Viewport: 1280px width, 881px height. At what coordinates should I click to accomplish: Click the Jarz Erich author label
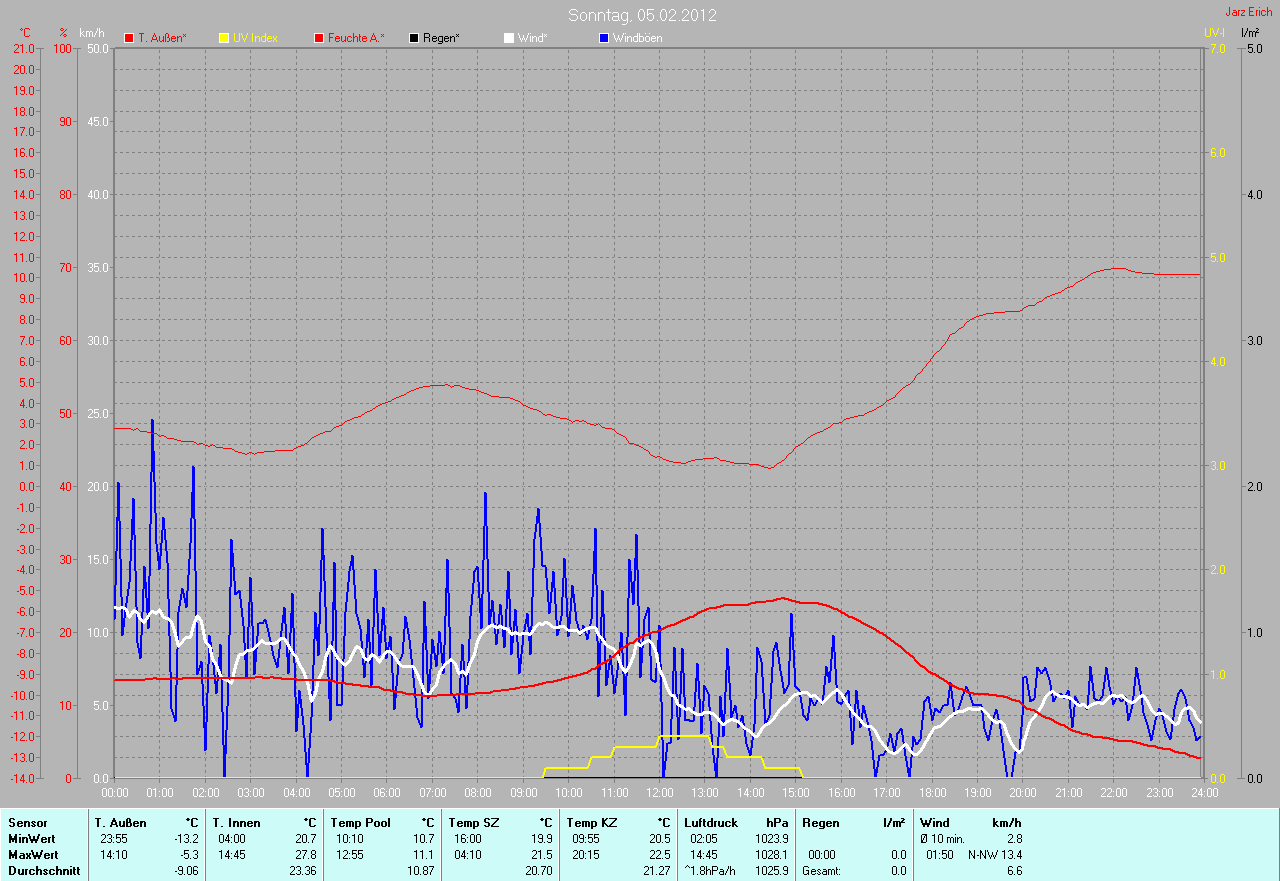pyautogui.click(x=1248, y=12)
